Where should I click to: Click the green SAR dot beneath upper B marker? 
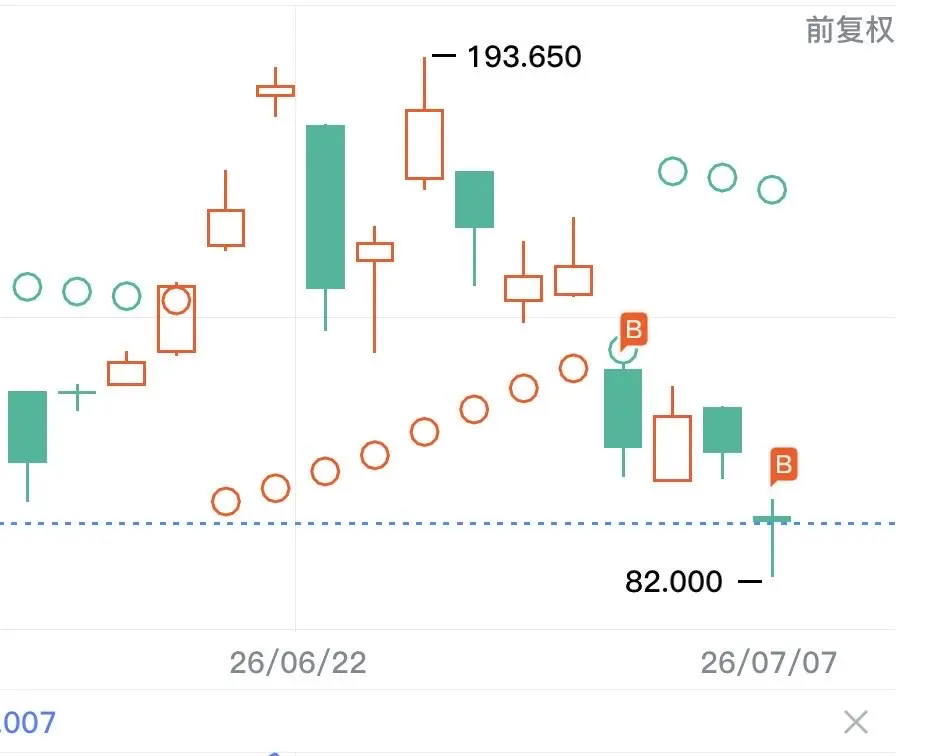coord(621,351)
